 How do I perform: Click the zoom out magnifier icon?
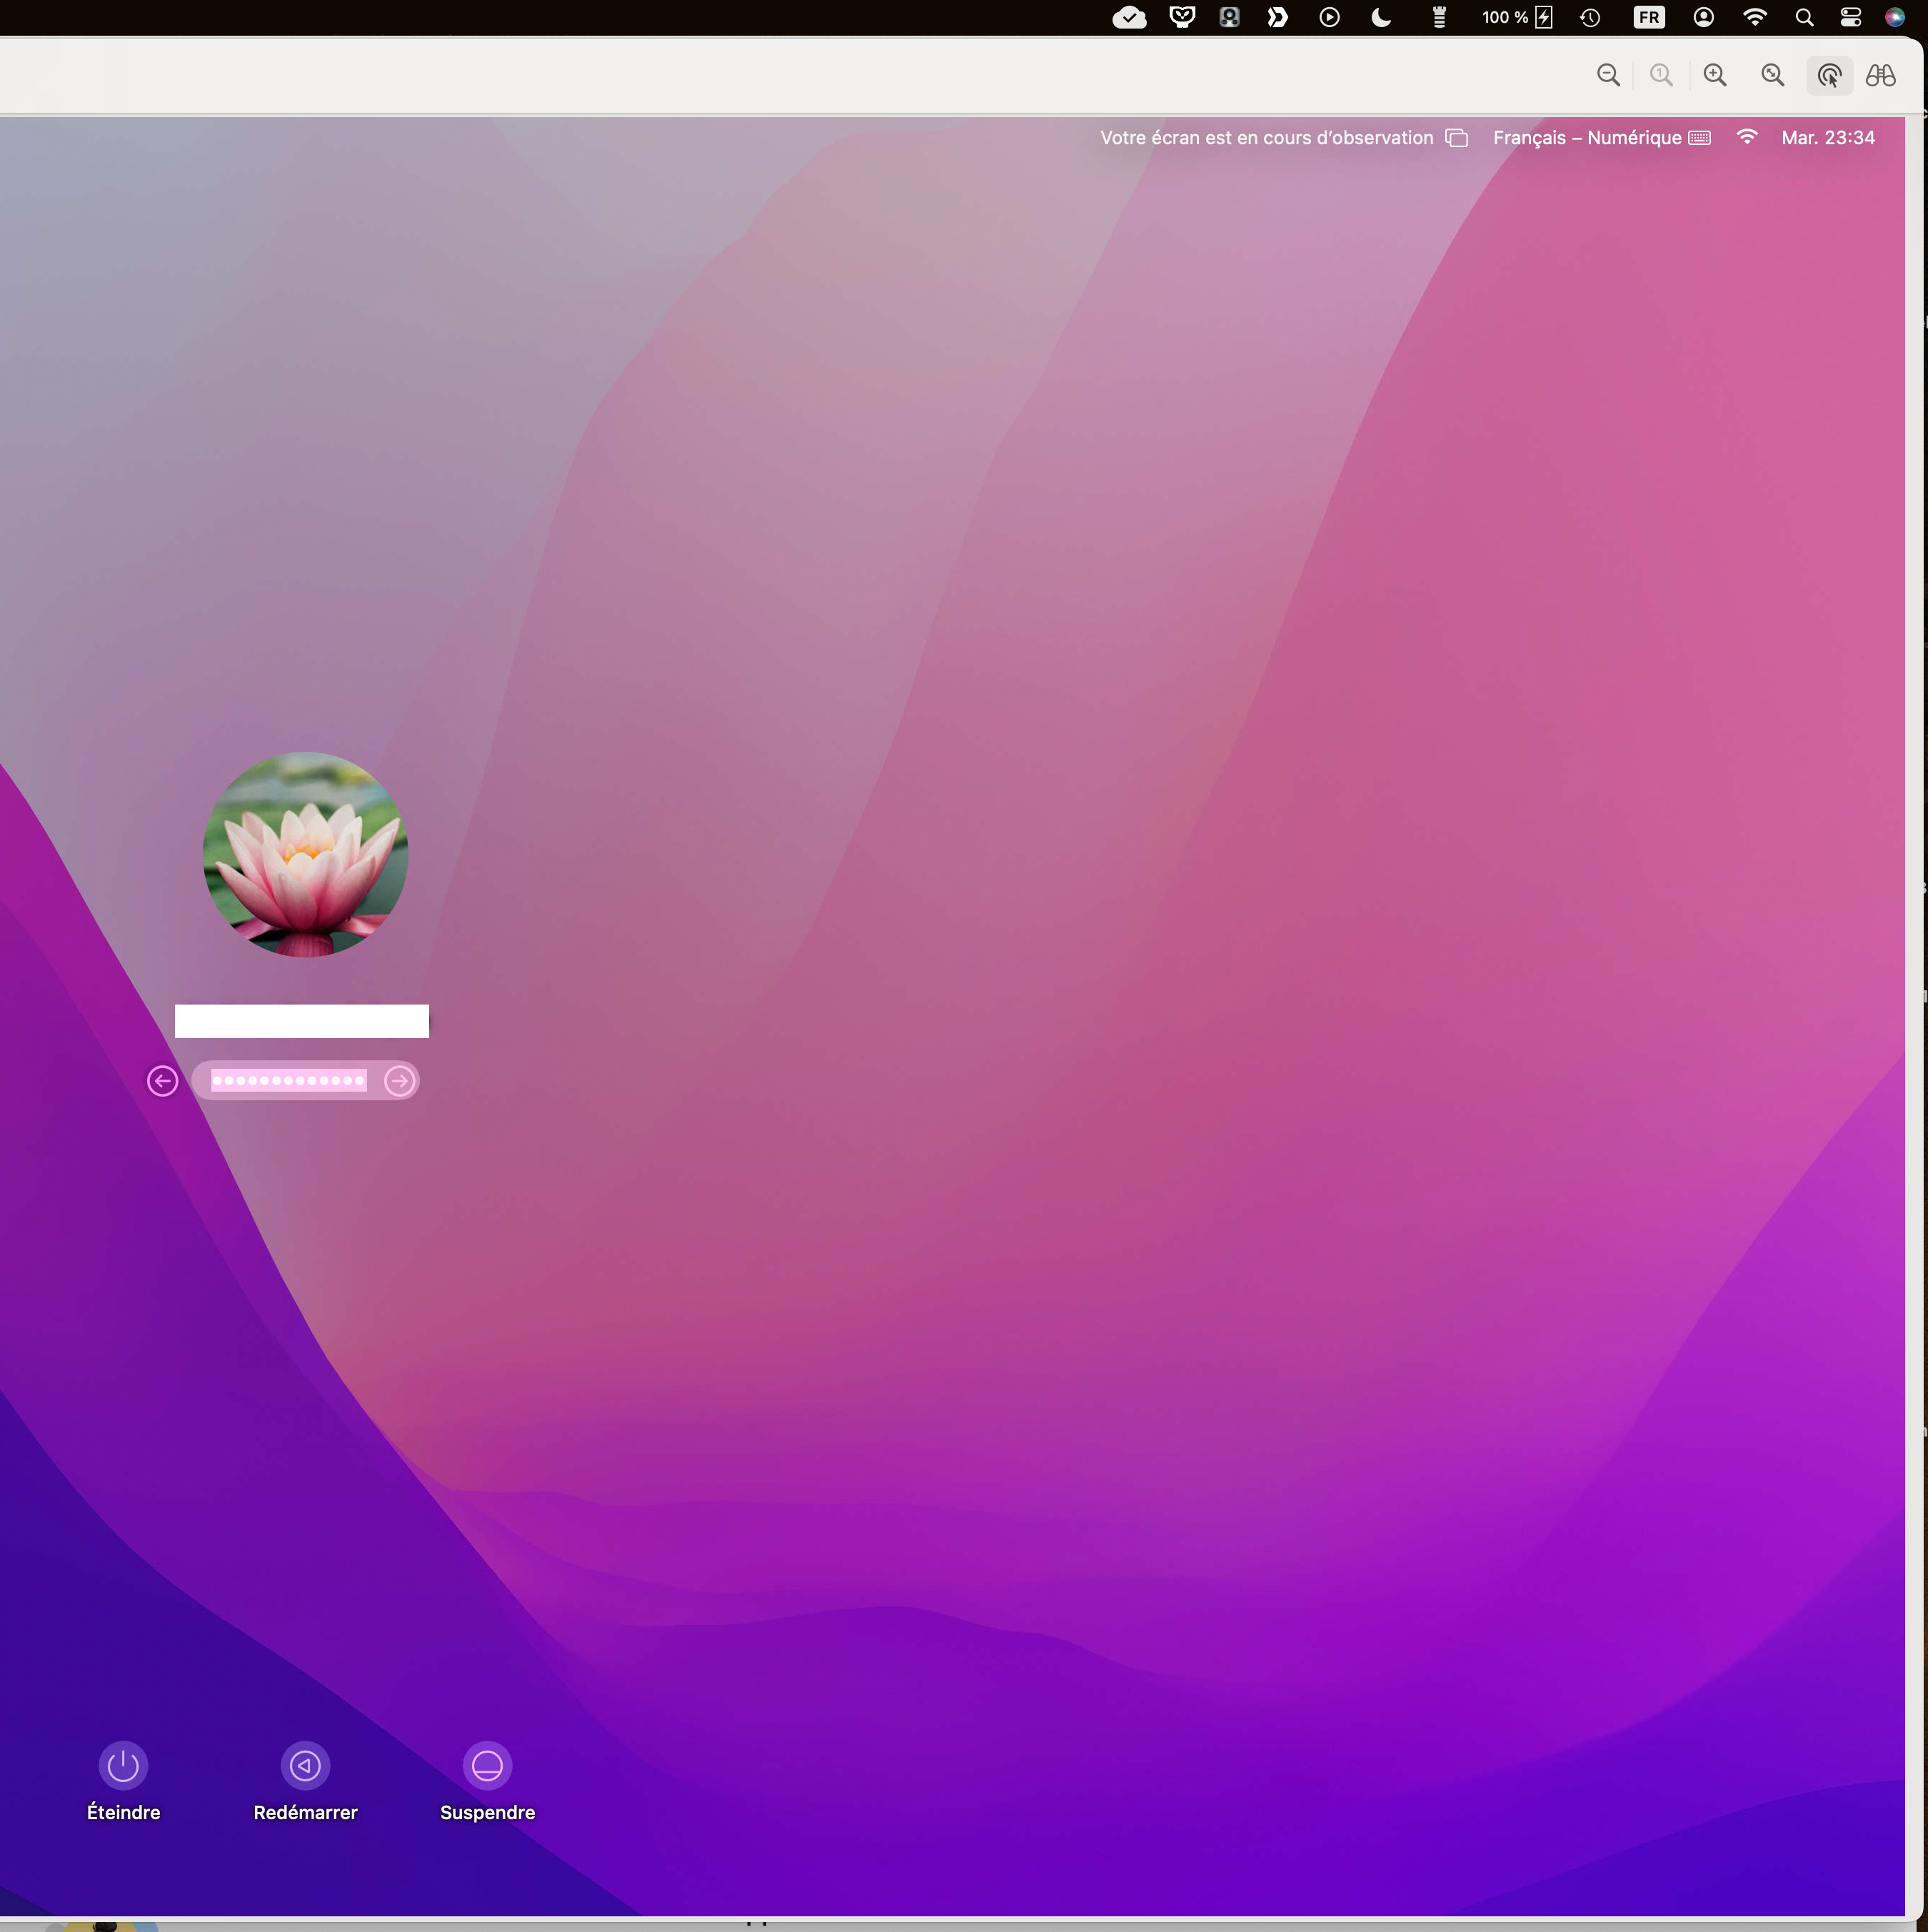click(x=1608, y=75)
